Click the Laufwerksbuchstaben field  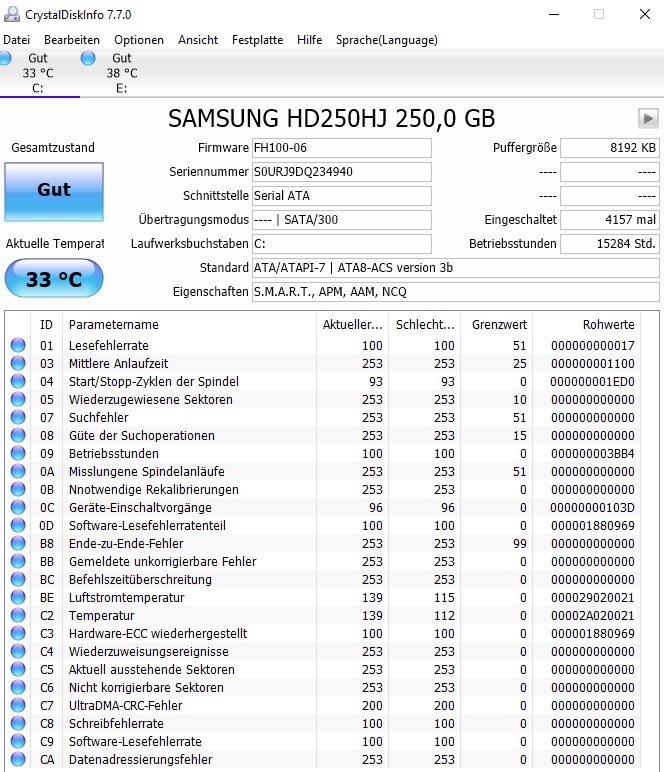[x=342, y=244]
